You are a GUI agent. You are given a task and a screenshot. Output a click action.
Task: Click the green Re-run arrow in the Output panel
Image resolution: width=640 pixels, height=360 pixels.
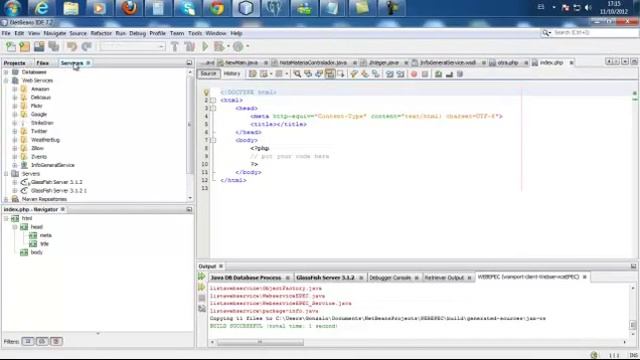202,277
